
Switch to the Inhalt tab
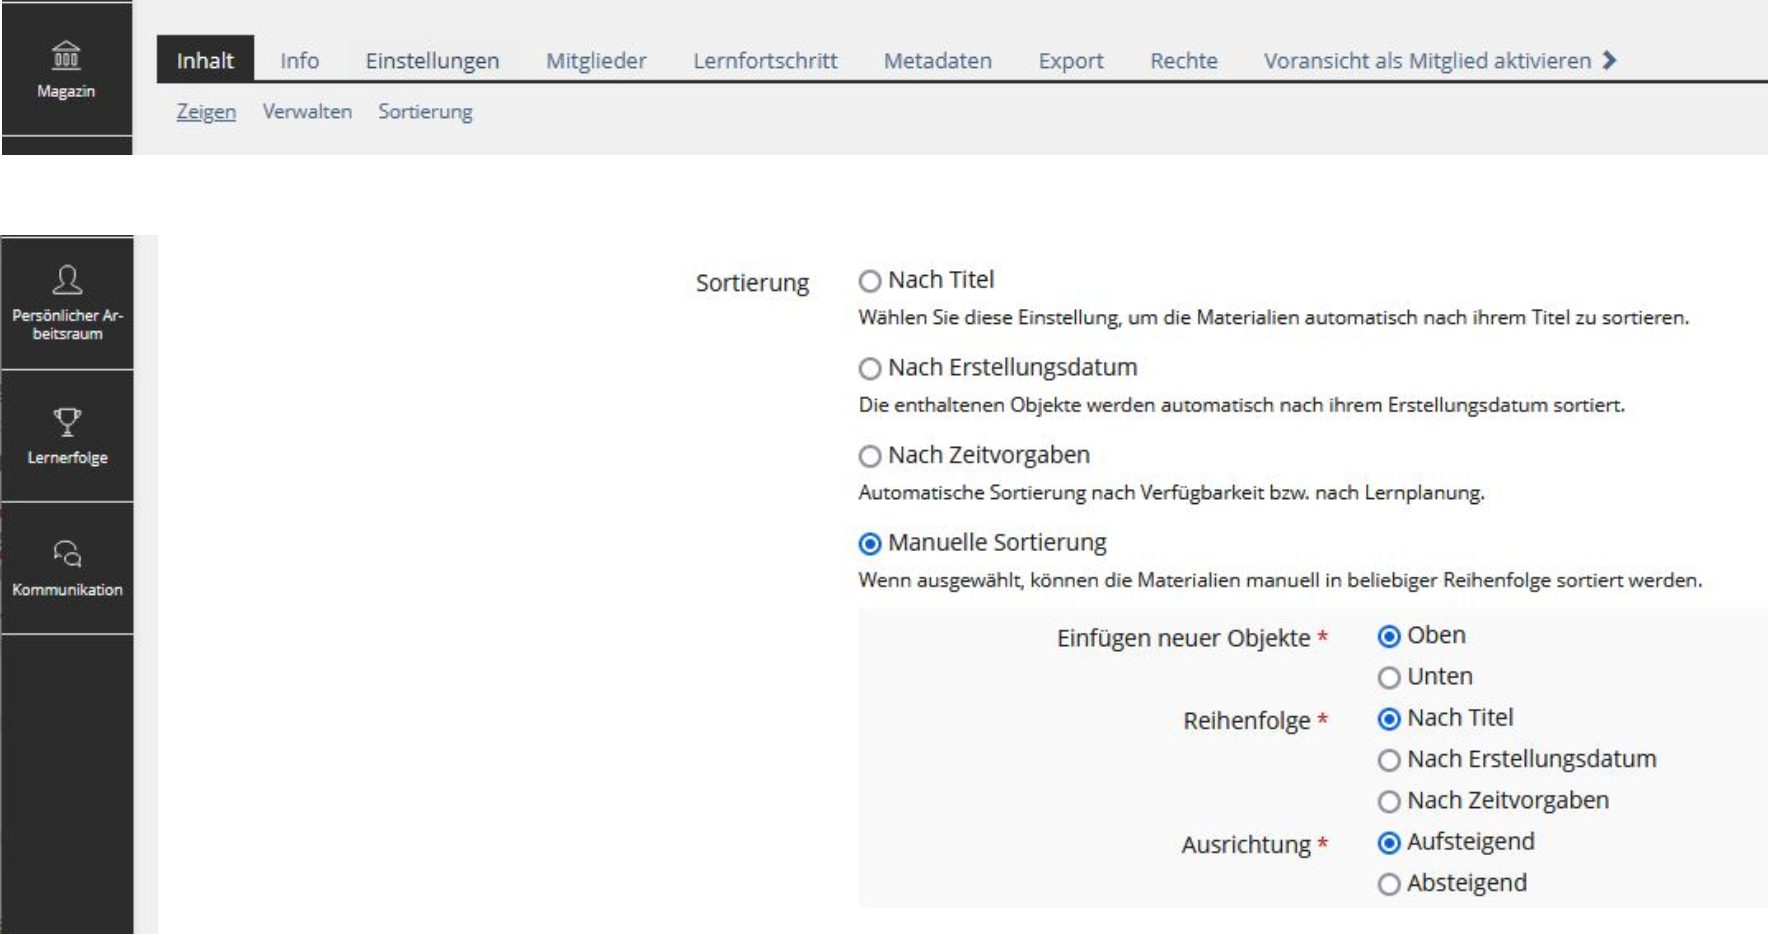point(205,60)
